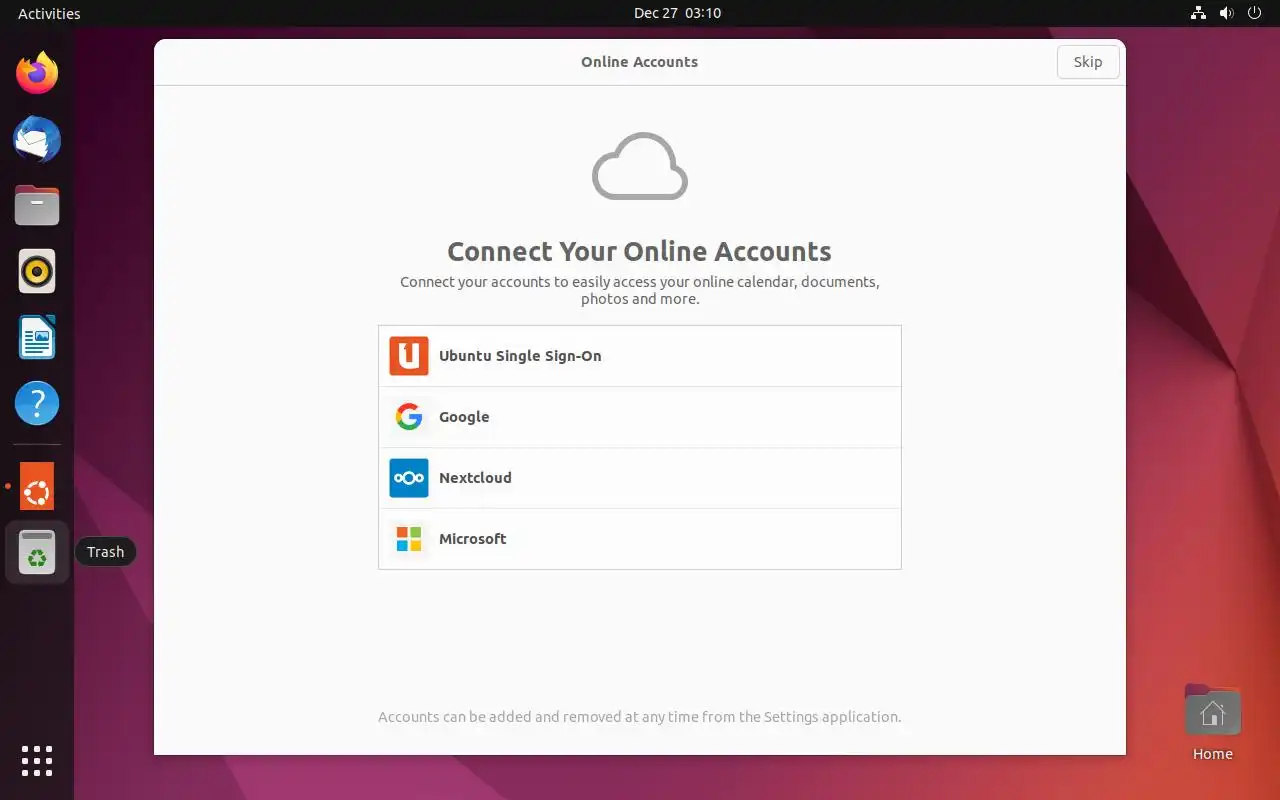
Task: Click the running Ubuntu welcome app icon
Action: pos(37,486)
